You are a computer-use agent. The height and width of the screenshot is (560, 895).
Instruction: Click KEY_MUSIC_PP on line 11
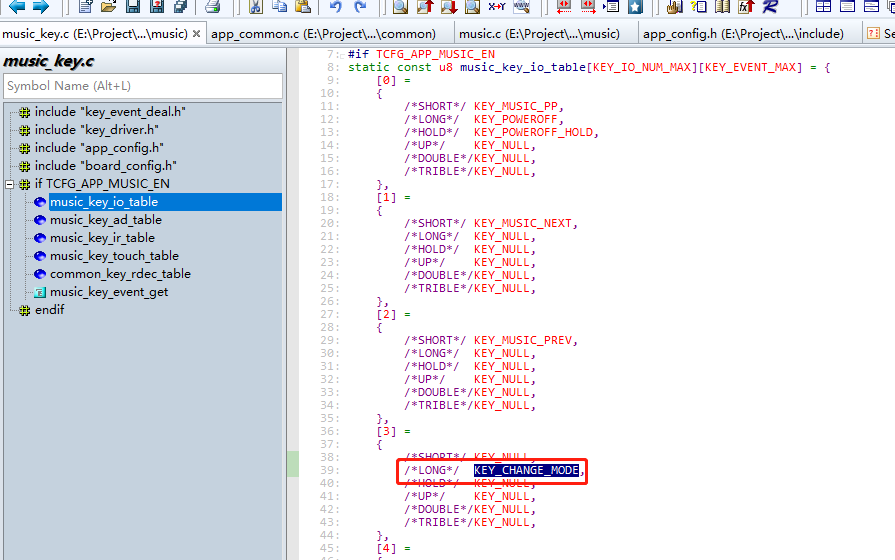tap(515, 106)
